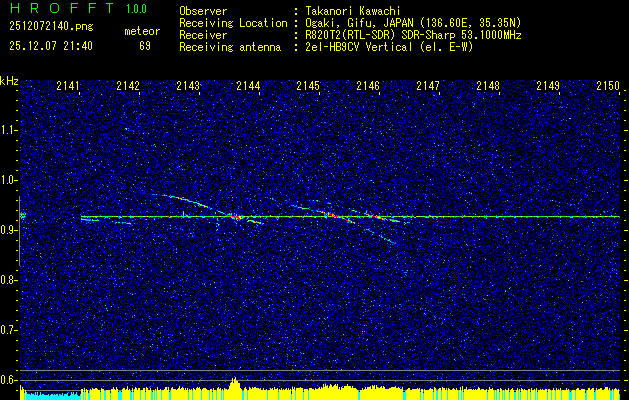Click the 0.7 kHz frequency label
629x400 pixels.
[8, 330]
